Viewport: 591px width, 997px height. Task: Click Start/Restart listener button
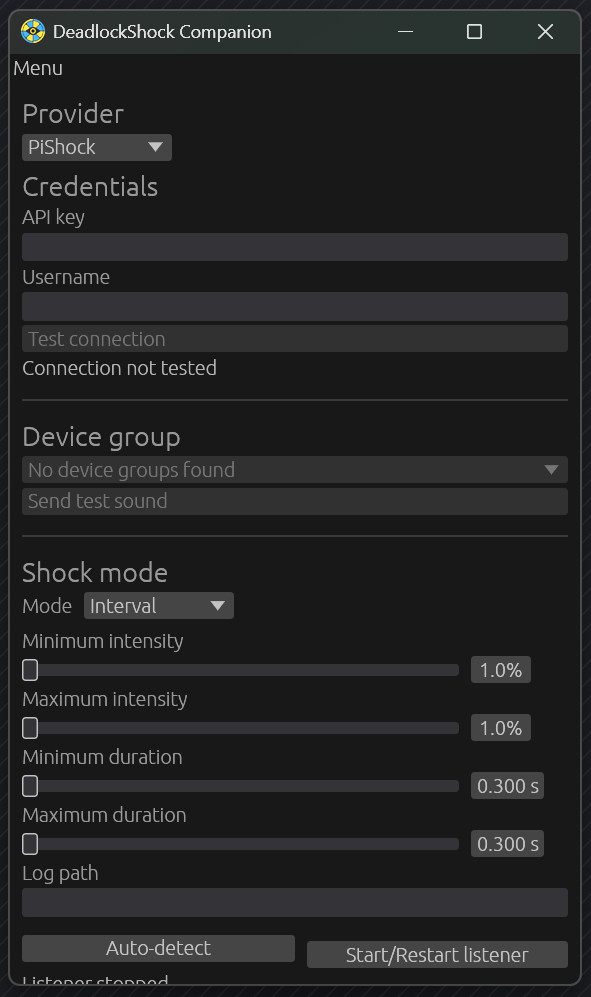[x=437, y=954]
